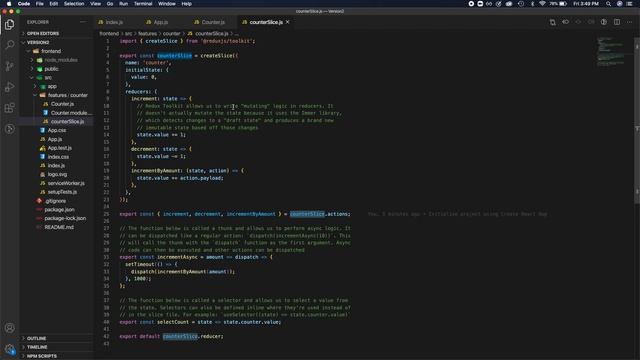The image size is (640, 360).
Task: Open the Terminal menu
Action: tap(143, 4)
